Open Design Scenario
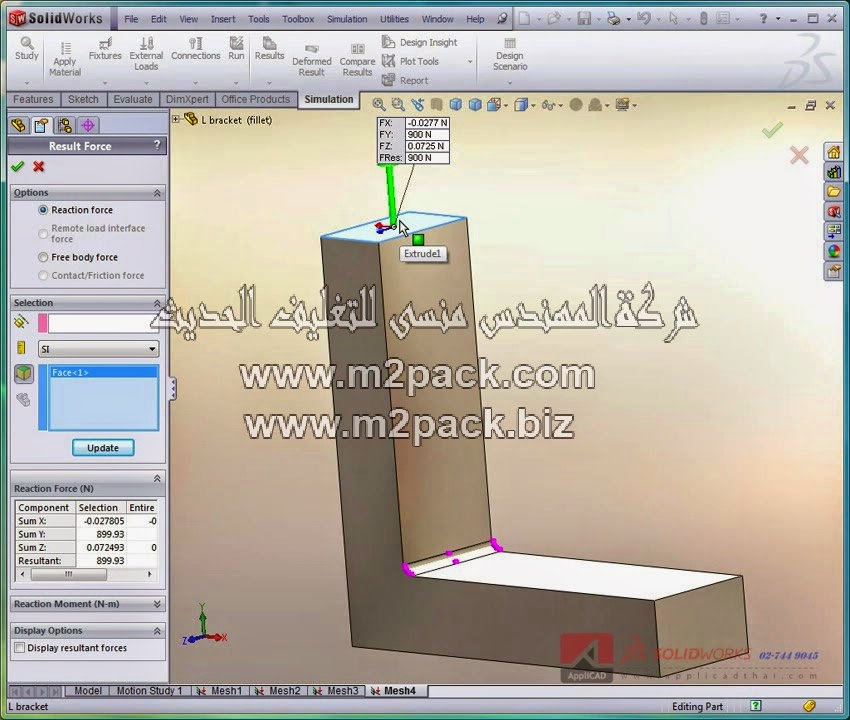Image resolution: width=850 pixels, height=720 pixels. 510,54
